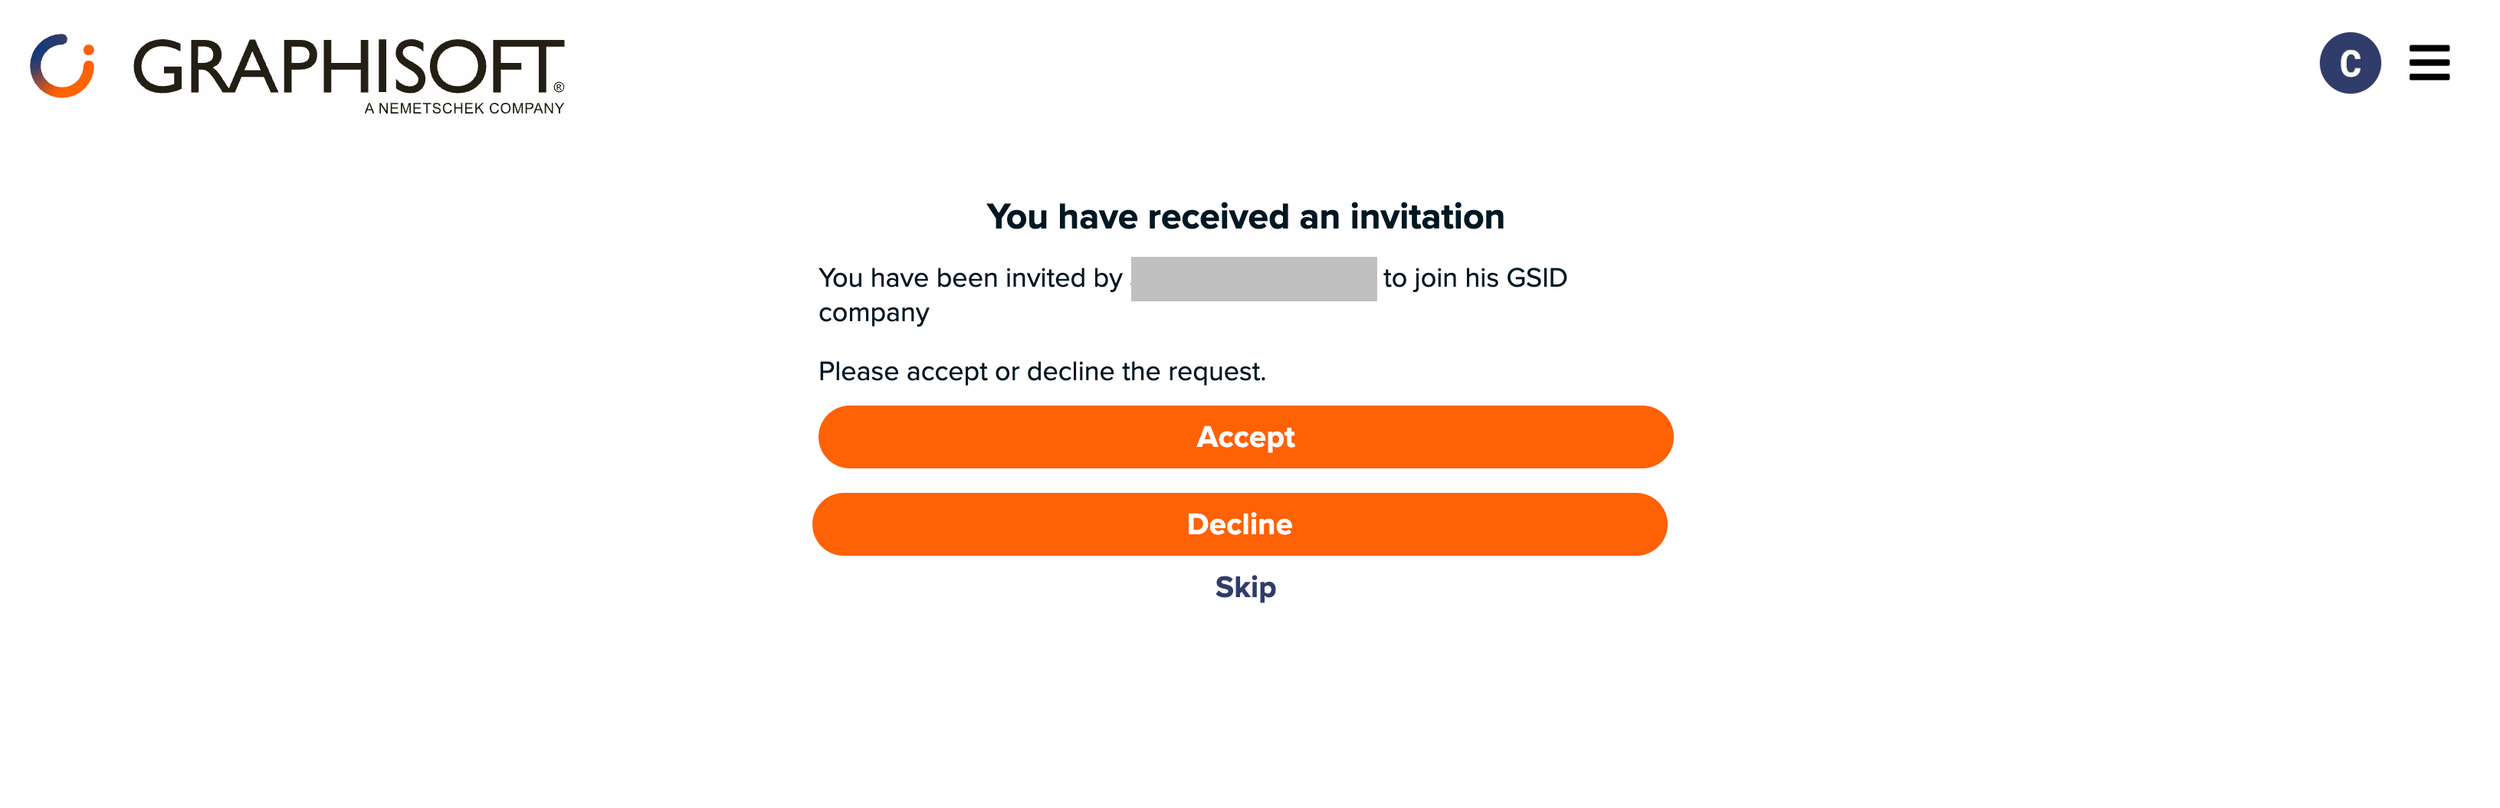Click "the request." at the sentence end
Image resolution: width=2500 pixels, height=808 pixels.
pyautogui.click(x=1193, y=372)
